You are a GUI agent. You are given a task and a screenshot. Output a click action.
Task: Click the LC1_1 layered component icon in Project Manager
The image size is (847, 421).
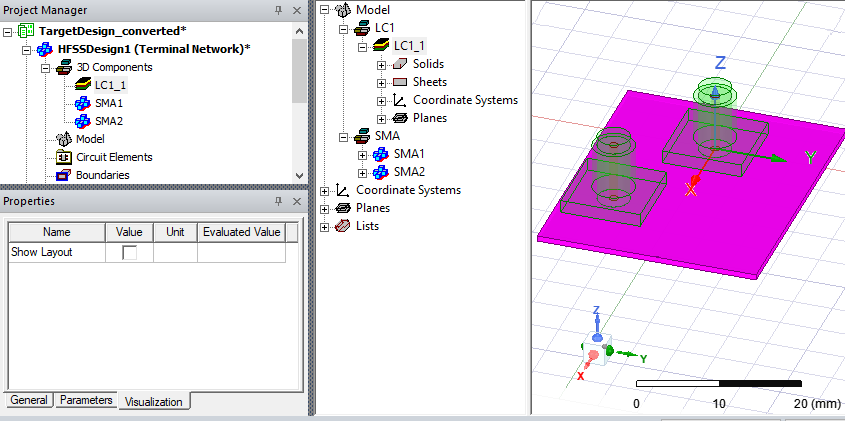click(x=83, y=85)
